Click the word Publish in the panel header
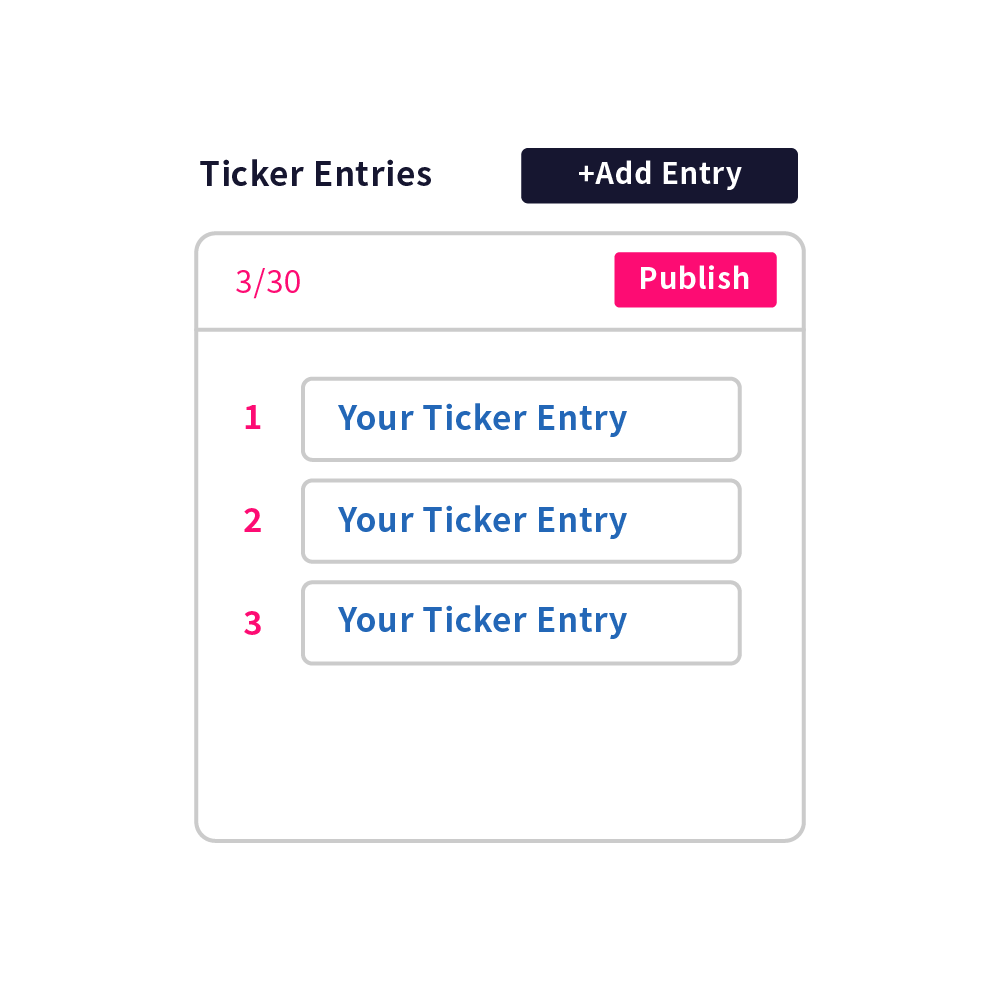 (x=694, y=278)
